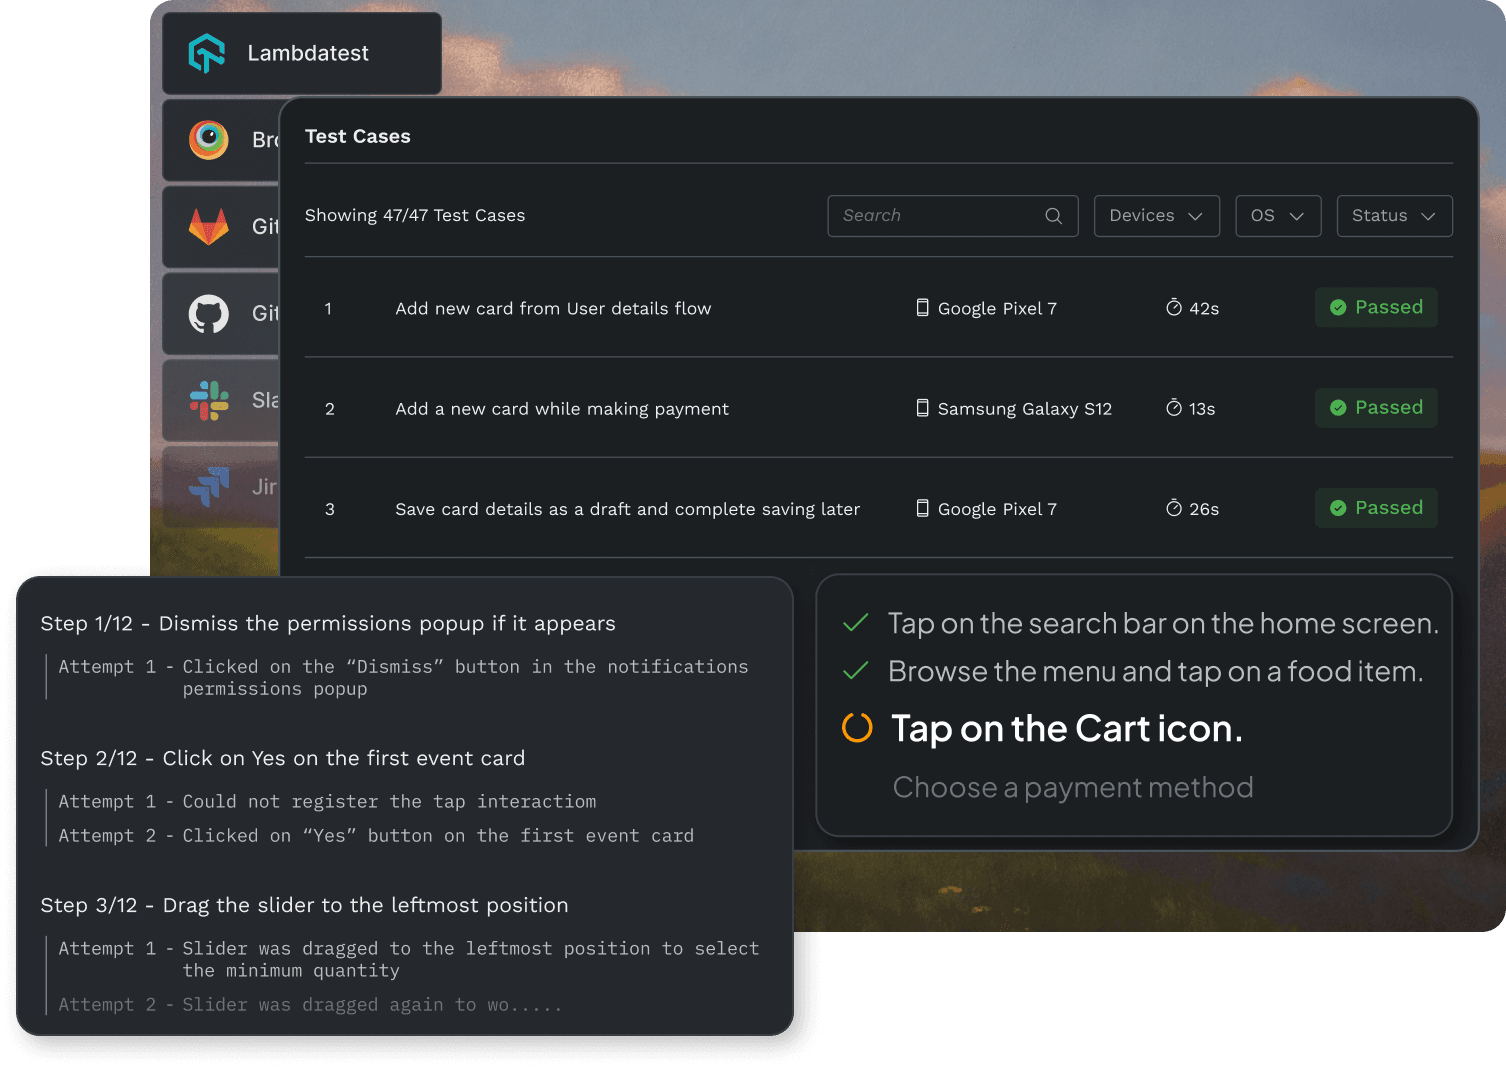
Task: Select 'Step 3/12 - Drag the slider' heading
Action: pos(304,905)
